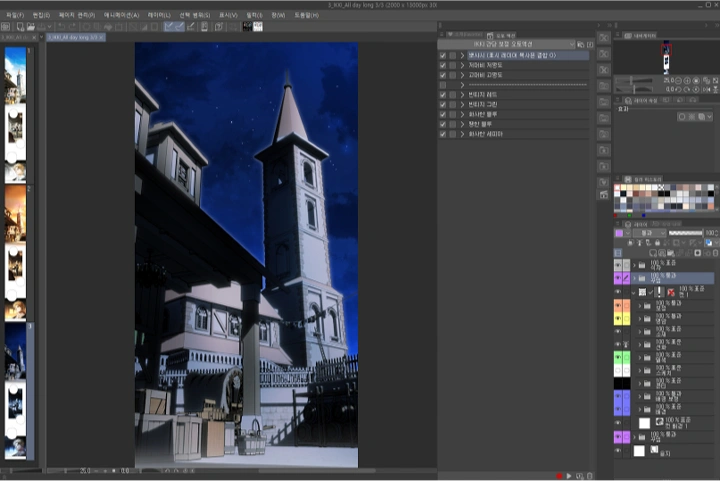Click the delete layer trash icon

pos(715,253)
